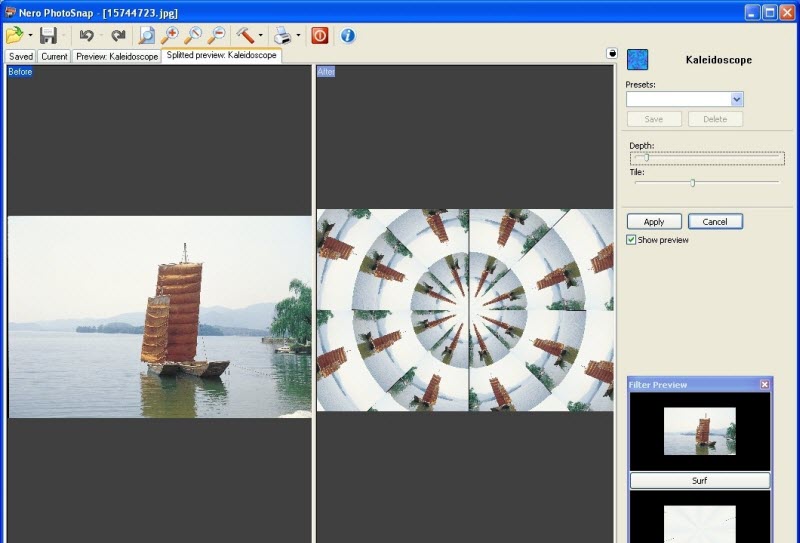Undo the last action
800x543 pixels.
86,35
